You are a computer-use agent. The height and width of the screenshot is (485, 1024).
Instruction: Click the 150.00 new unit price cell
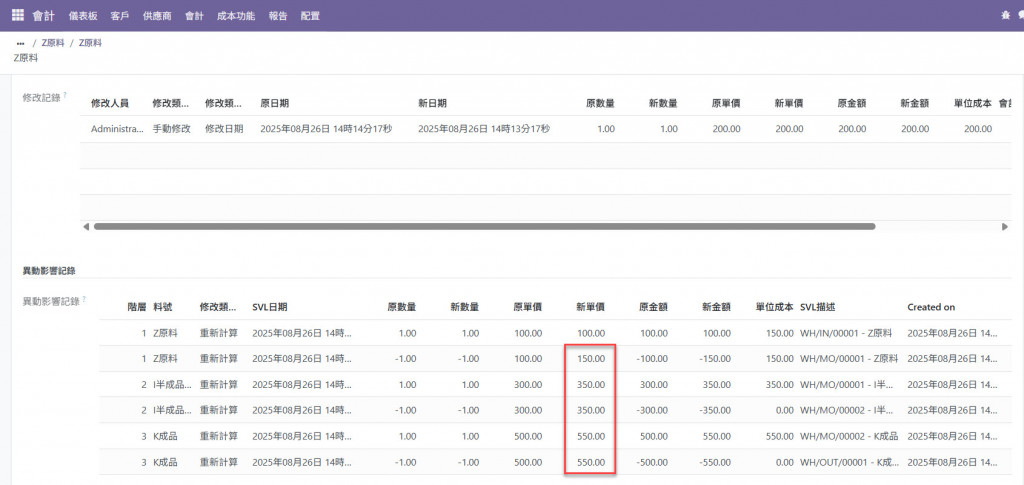point(591,359)
